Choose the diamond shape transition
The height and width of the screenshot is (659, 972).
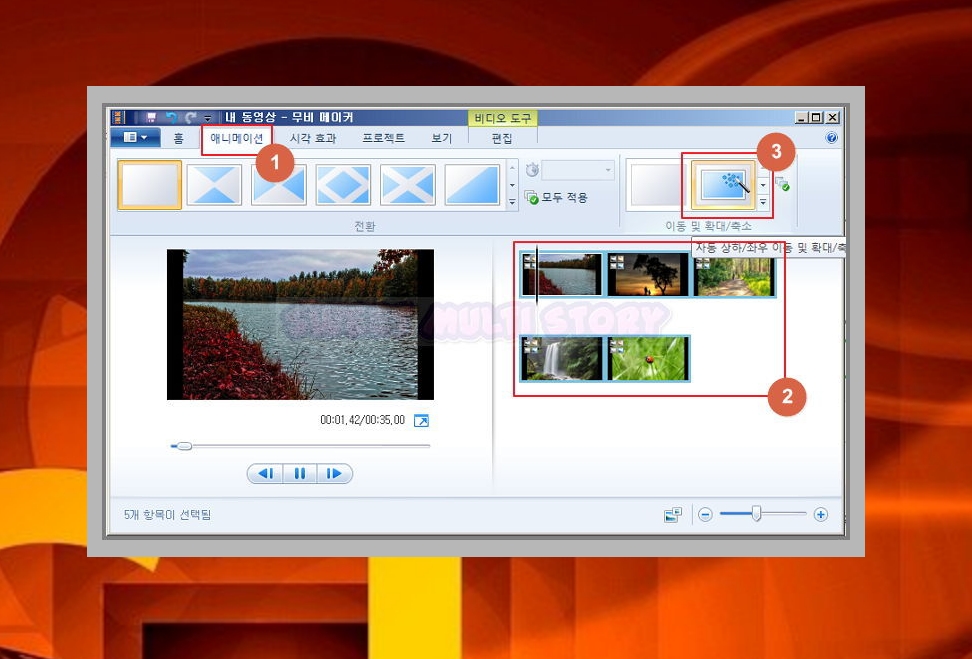point(343,185)
